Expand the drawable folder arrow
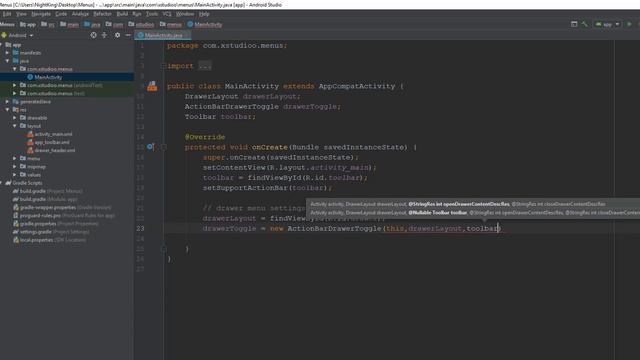This screenshot has width=640, height=360. [15, 118]
